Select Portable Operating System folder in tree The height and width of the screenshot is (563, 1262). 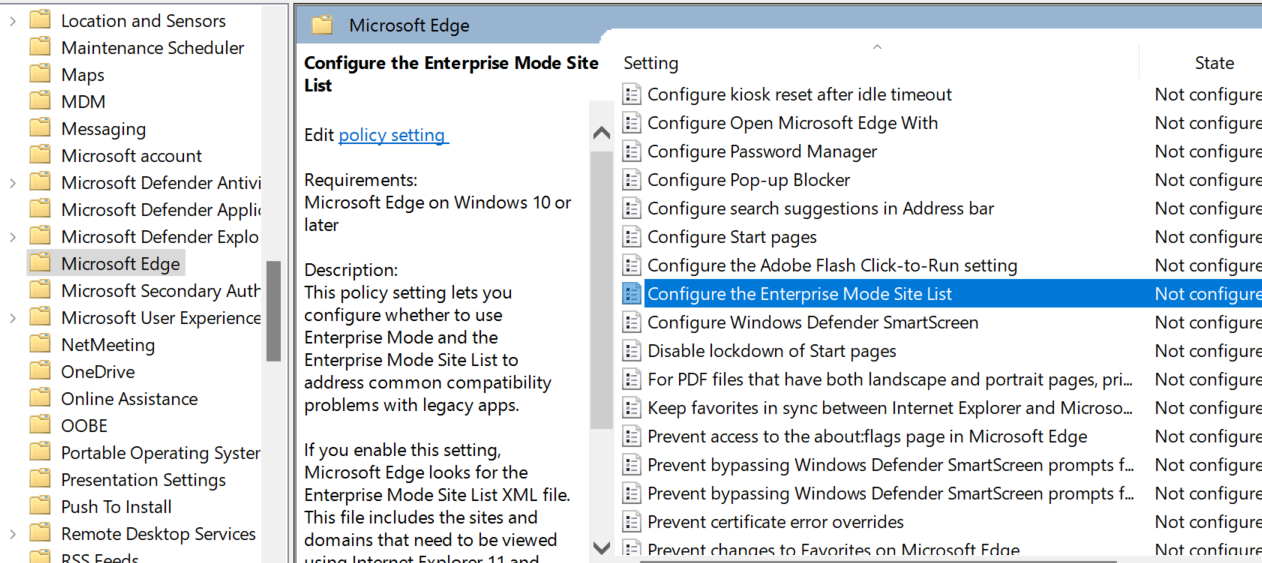tap(160, 452)
